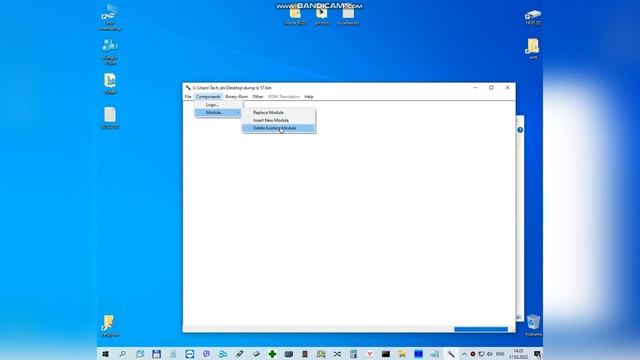This screenshot has width=640, height=360.
Task: Open the notification center icon
Action: click(x=537, y=354)
